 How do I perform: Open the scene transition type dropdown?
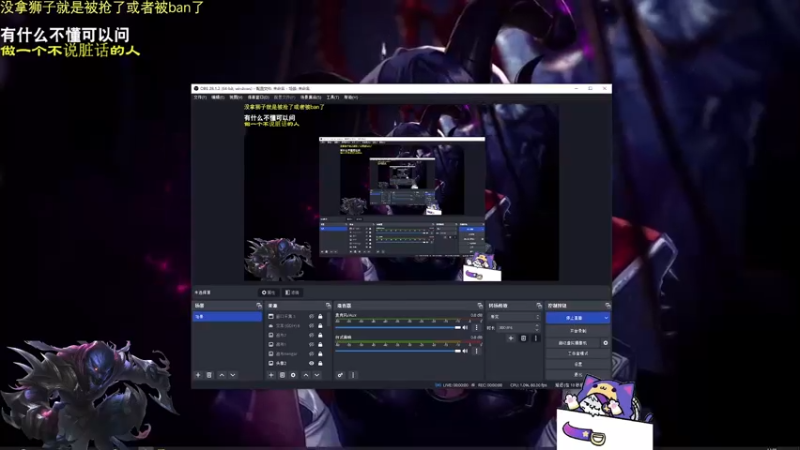click(514, 317)
